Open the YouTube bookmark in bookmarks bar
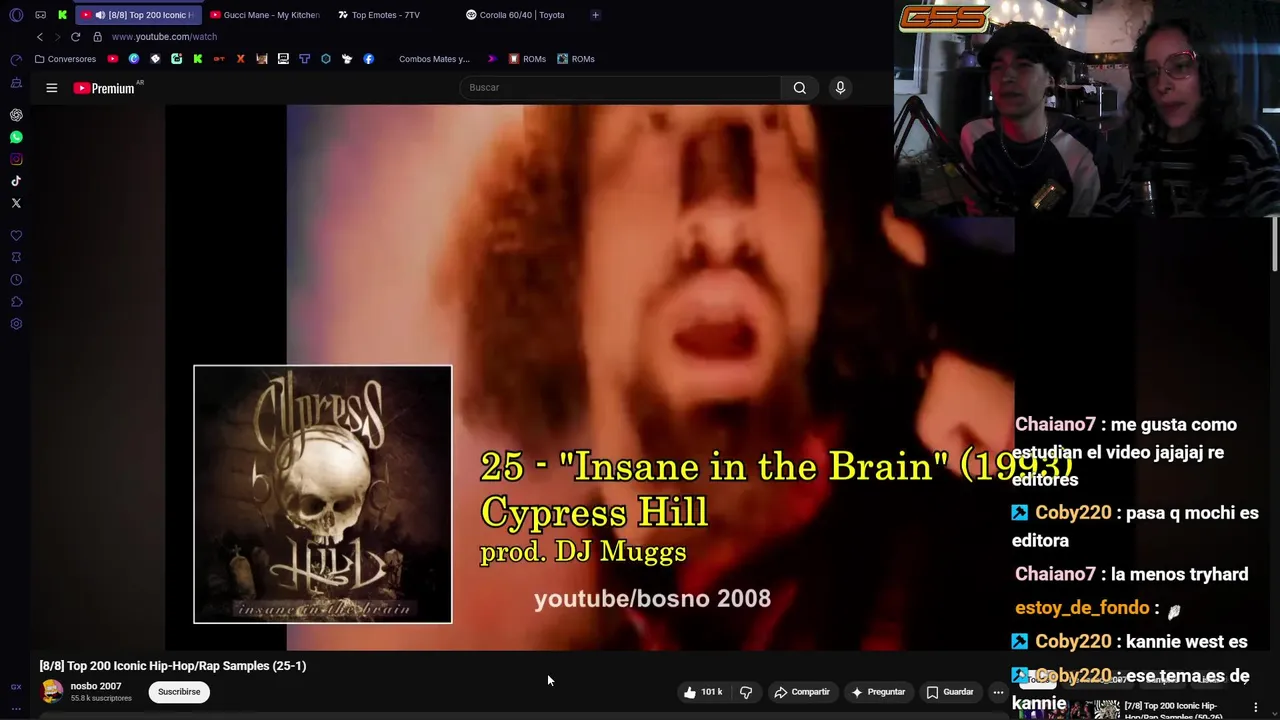This screenshot has height=720, width=1280. (112, 59)
